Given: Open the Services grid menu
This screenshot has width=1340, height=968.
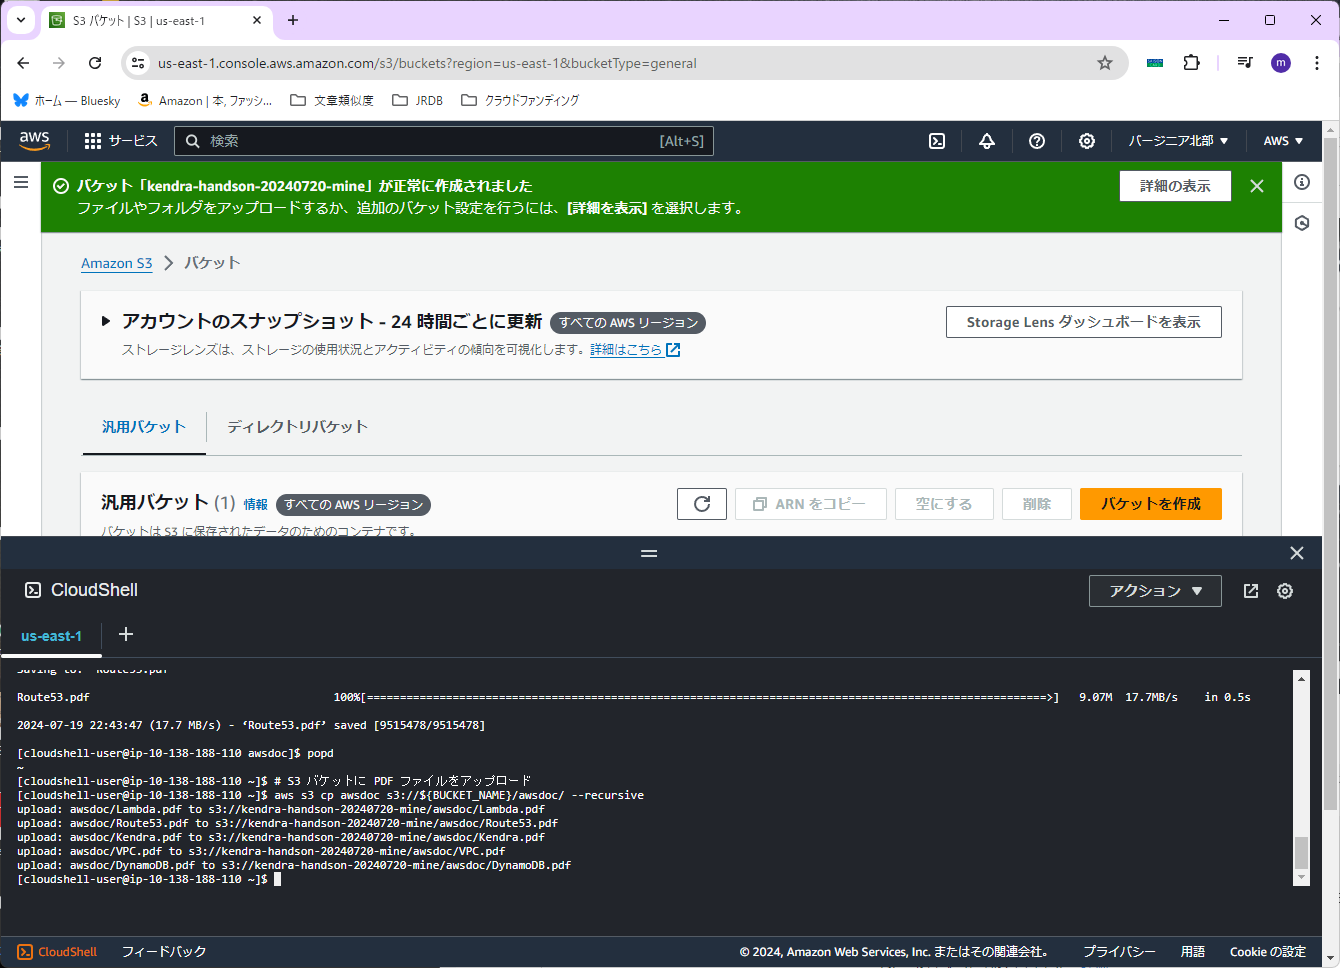Looking at the screenshot, I should (121, 141).
